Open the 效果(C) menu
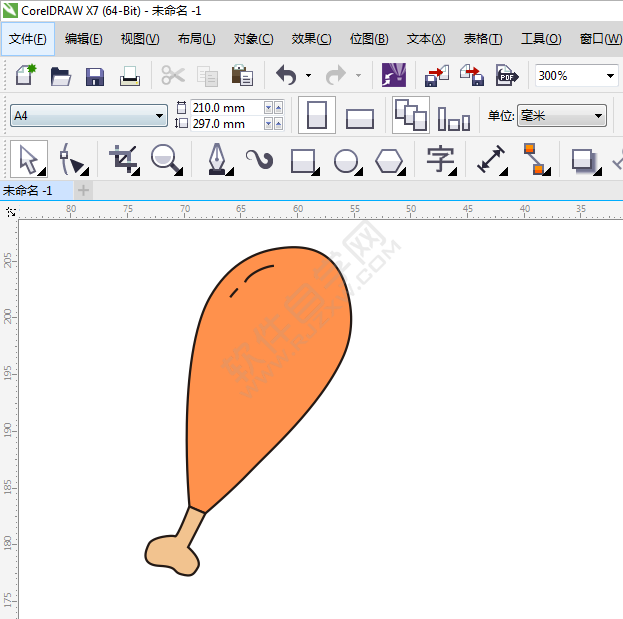 click(x=311, y=39)
